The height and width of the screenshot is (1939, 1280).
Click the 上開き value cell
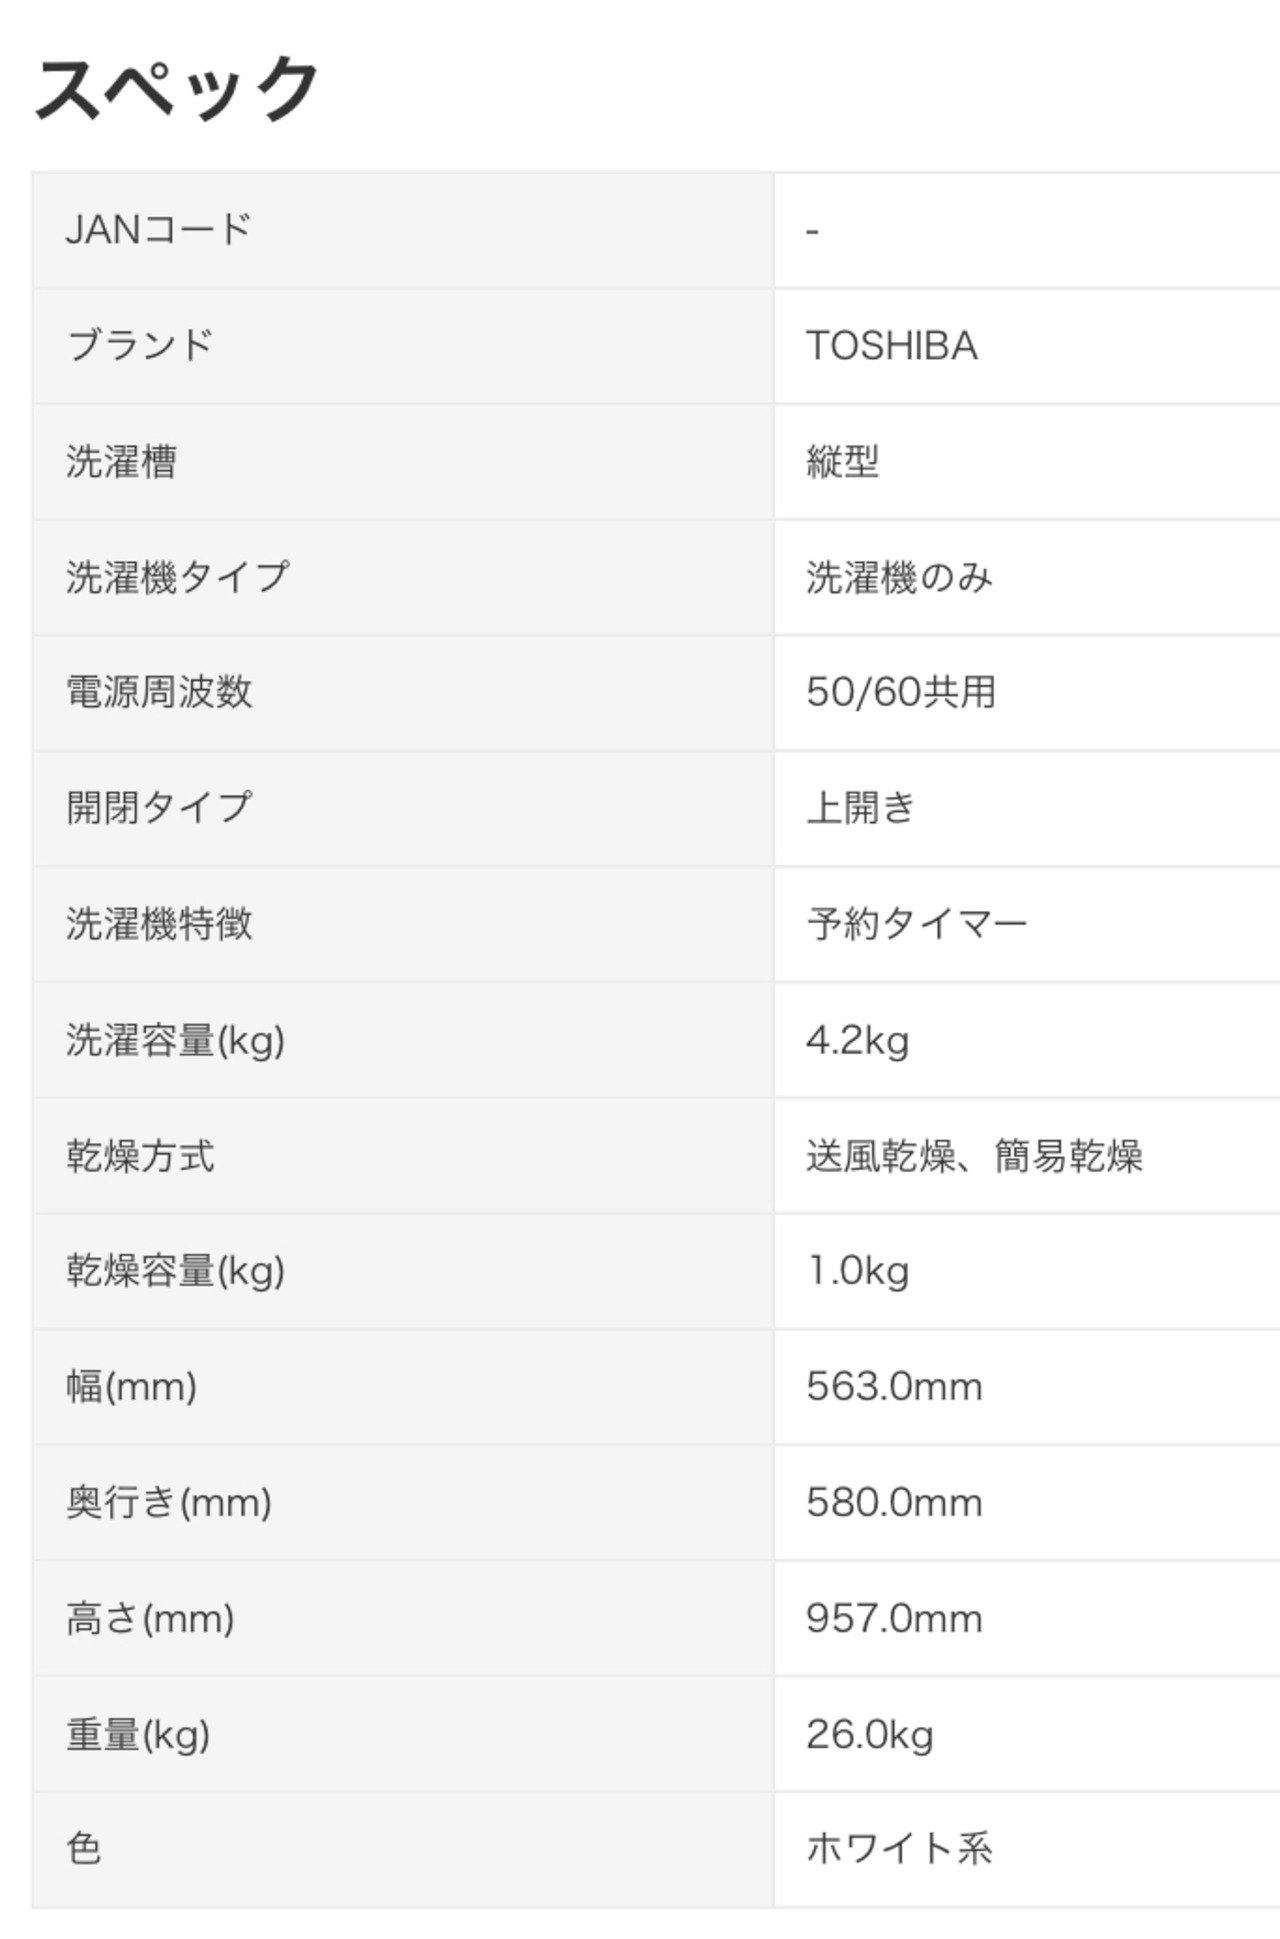coord(861,808)
